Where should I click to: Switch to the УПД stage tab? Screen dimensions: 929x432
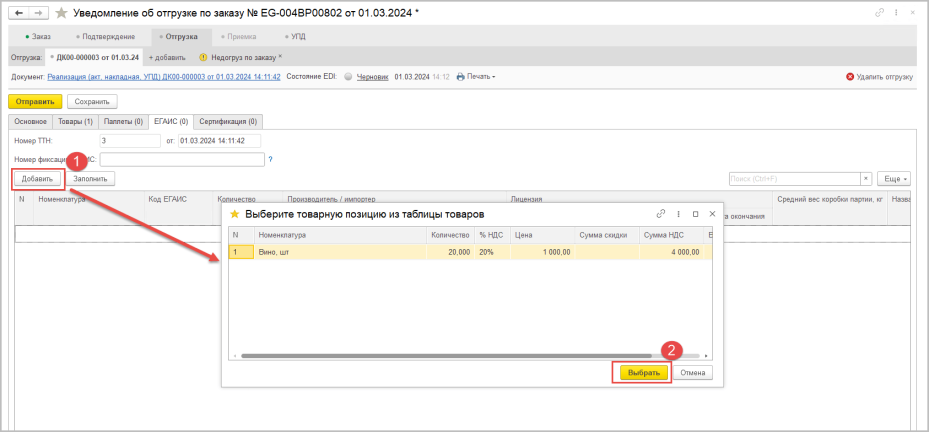[295, 37]
